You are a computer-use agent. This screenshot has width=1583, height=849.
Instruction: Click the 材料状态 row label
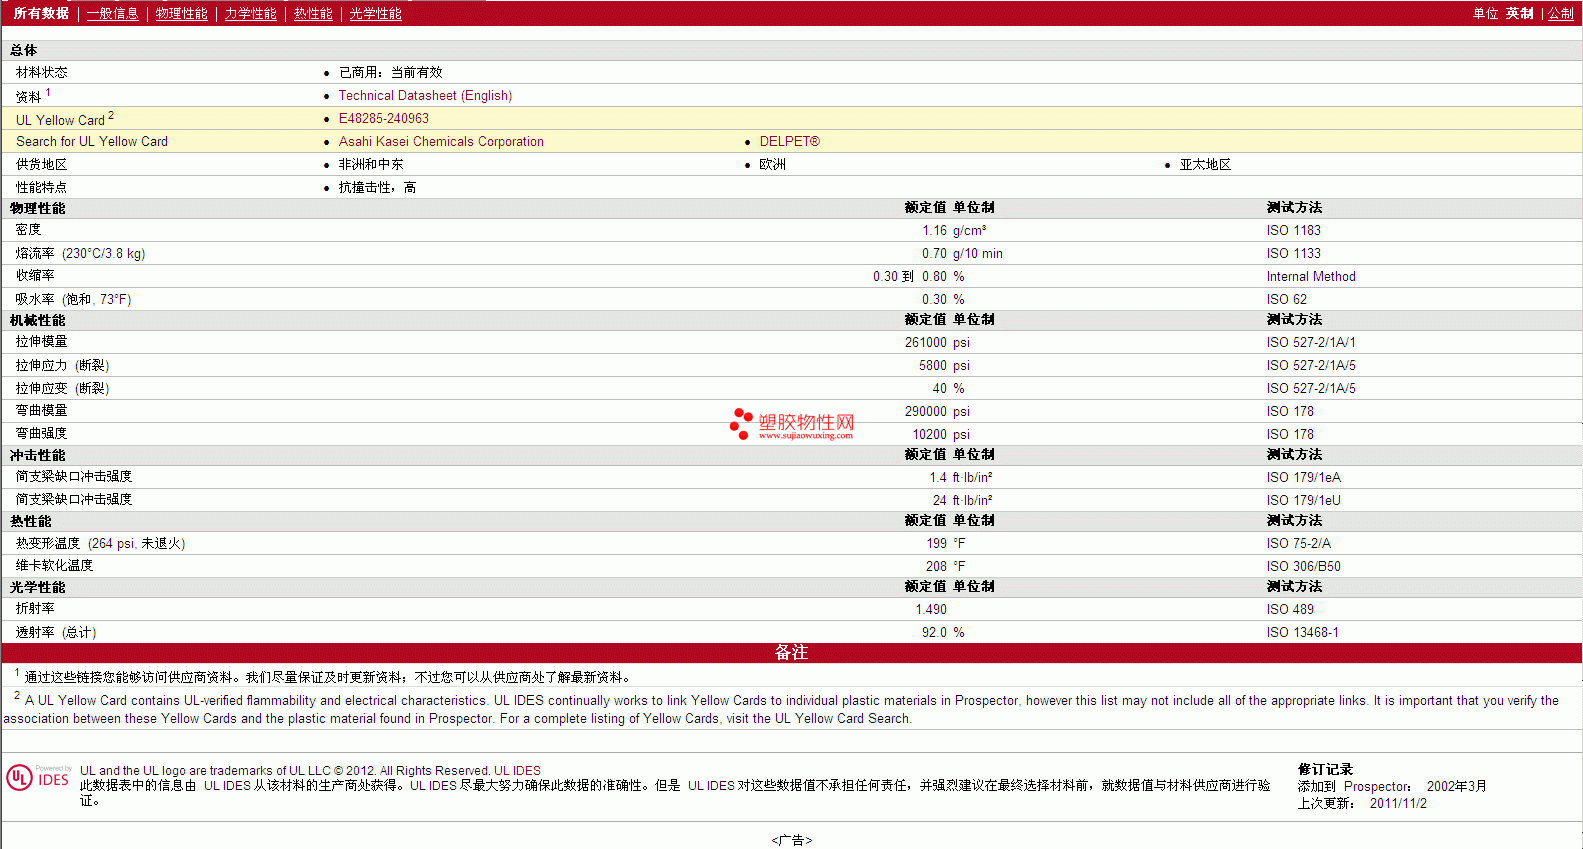(x=42, y=72)
